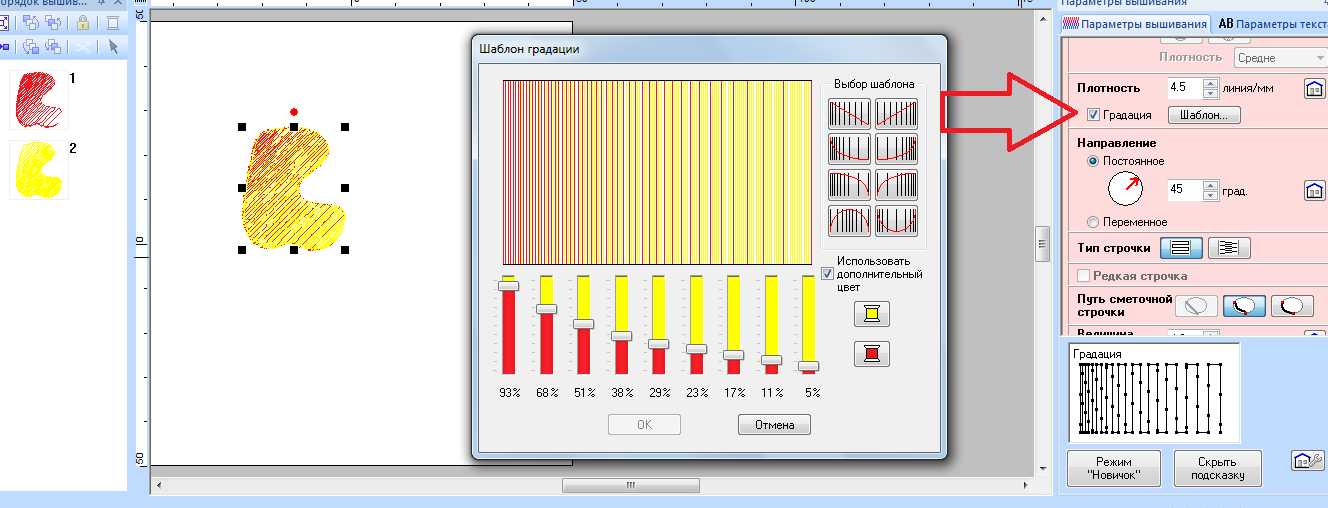This screenshot has height=508, width=1328.
Task: Click the lock icon in sewing order toolbar
Action: pyautogui.click(x=84, y=22)
